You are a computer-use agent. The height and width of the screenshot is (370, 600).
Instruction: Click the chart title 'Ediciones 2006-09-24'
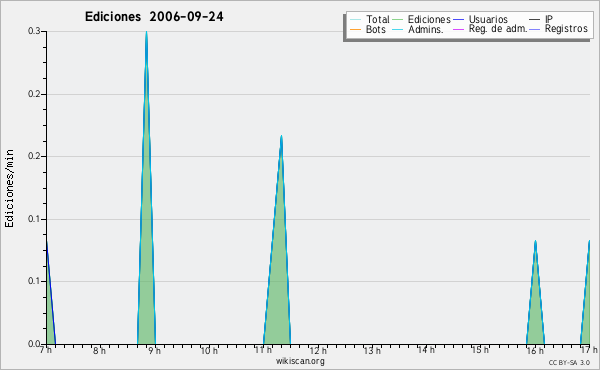[154, 17]
